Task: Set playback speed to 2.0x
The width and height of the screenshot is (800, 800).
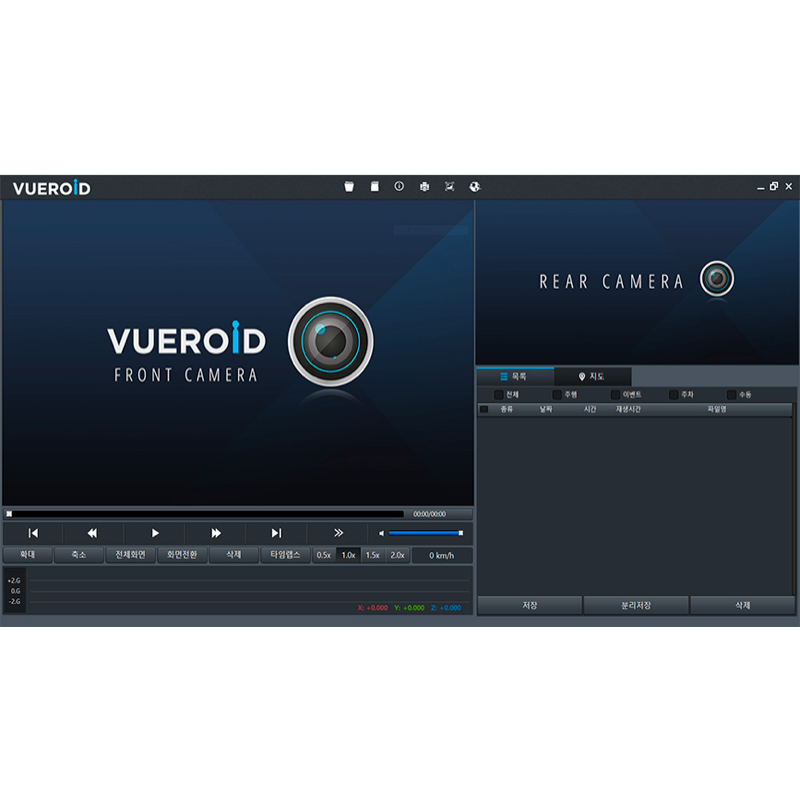Action: pos(397,555)
